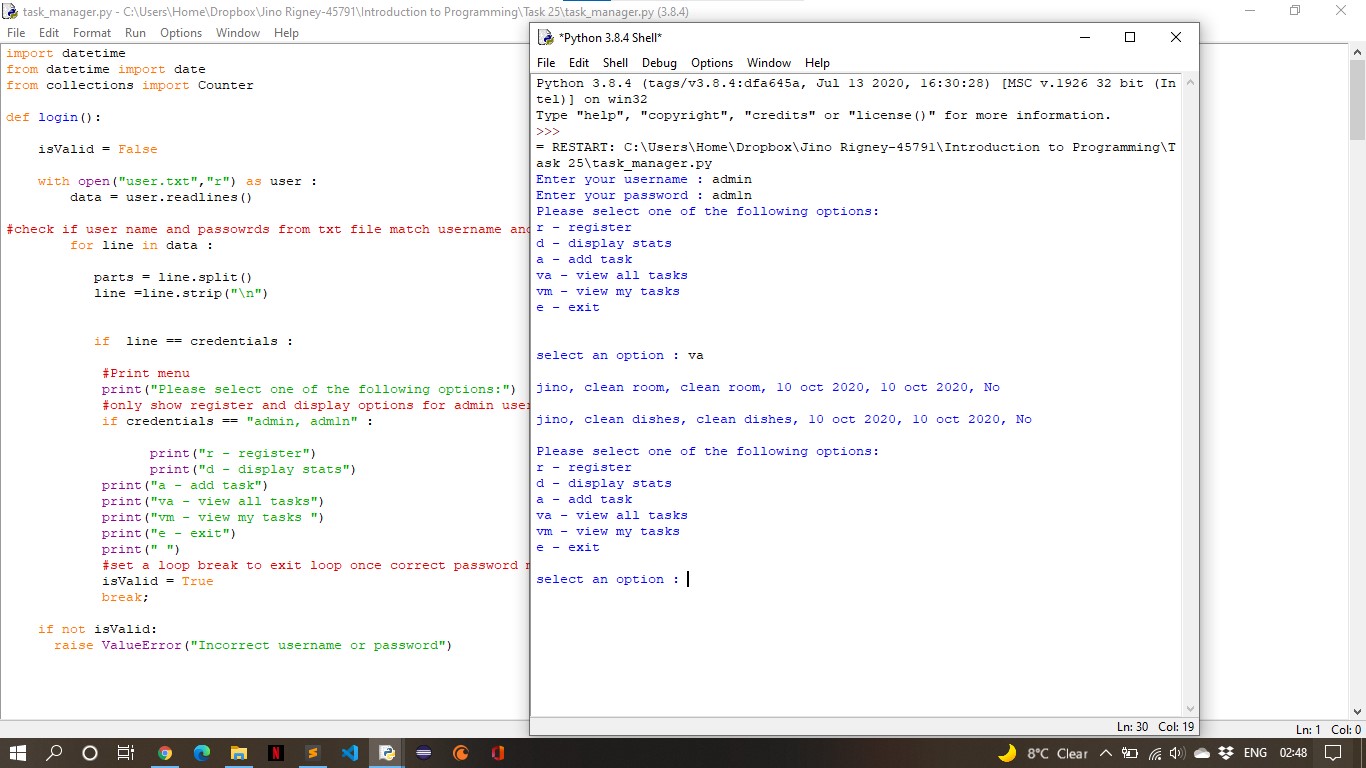Viewport: 1366px width, 768px height.
Task: Open the Shell menu in Python Shell
Action: 615,63
